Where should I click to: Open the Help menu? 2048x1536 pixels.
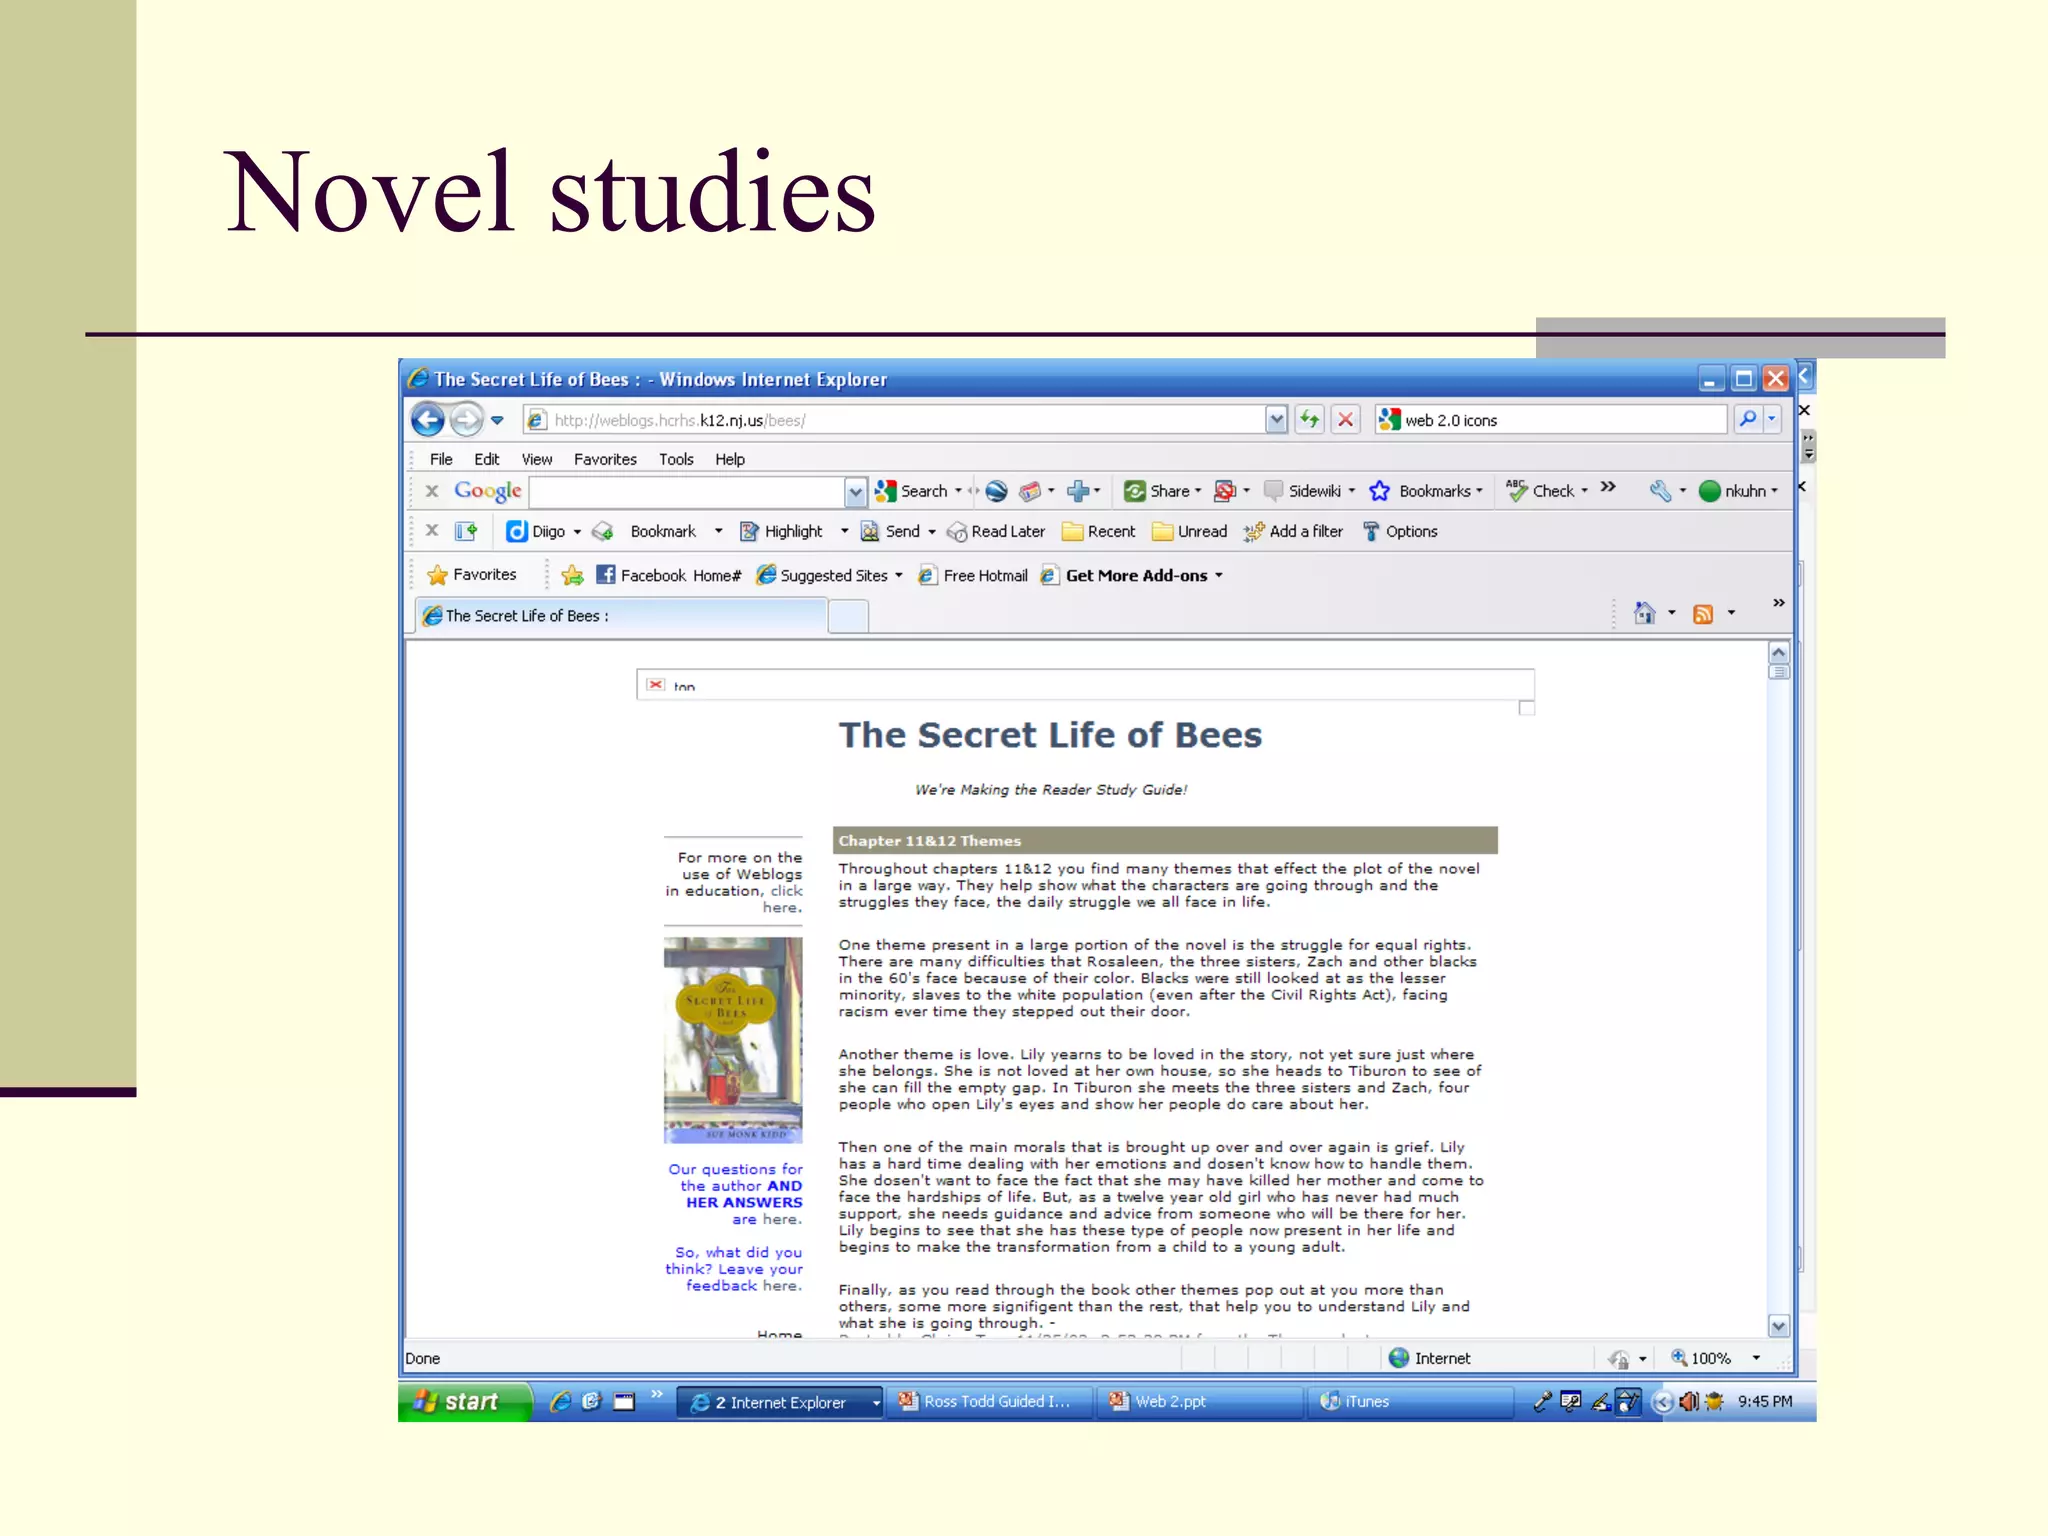click(730, 459)
